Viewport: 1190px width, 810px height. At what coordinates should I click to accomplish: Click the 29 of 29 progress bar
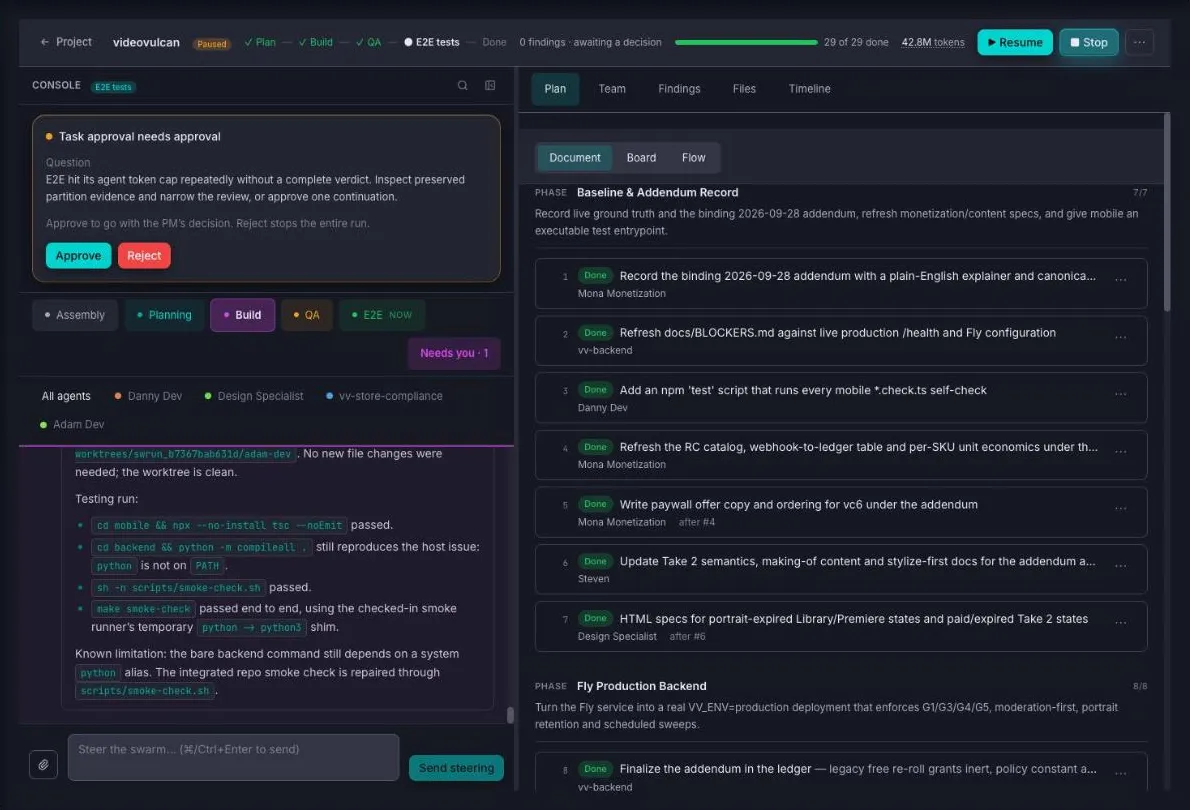click(745, 42)
